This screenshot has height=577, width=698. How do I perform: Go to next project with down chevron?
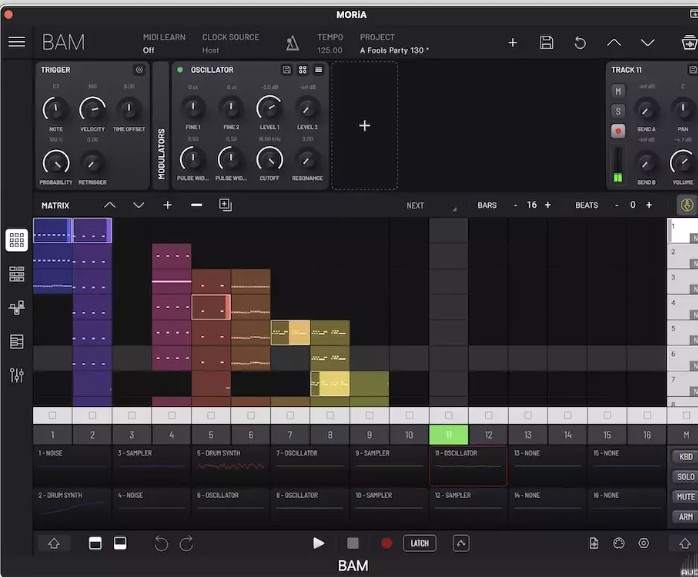(648, 43)
